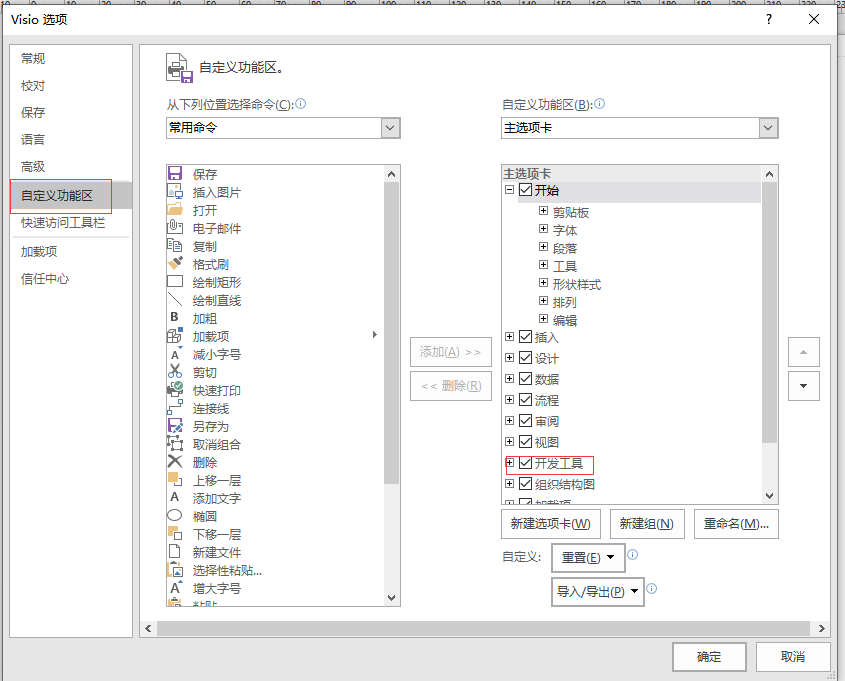
Task: Click the 减小字号 shrink font icon
Action: click(x=175, y=354)
